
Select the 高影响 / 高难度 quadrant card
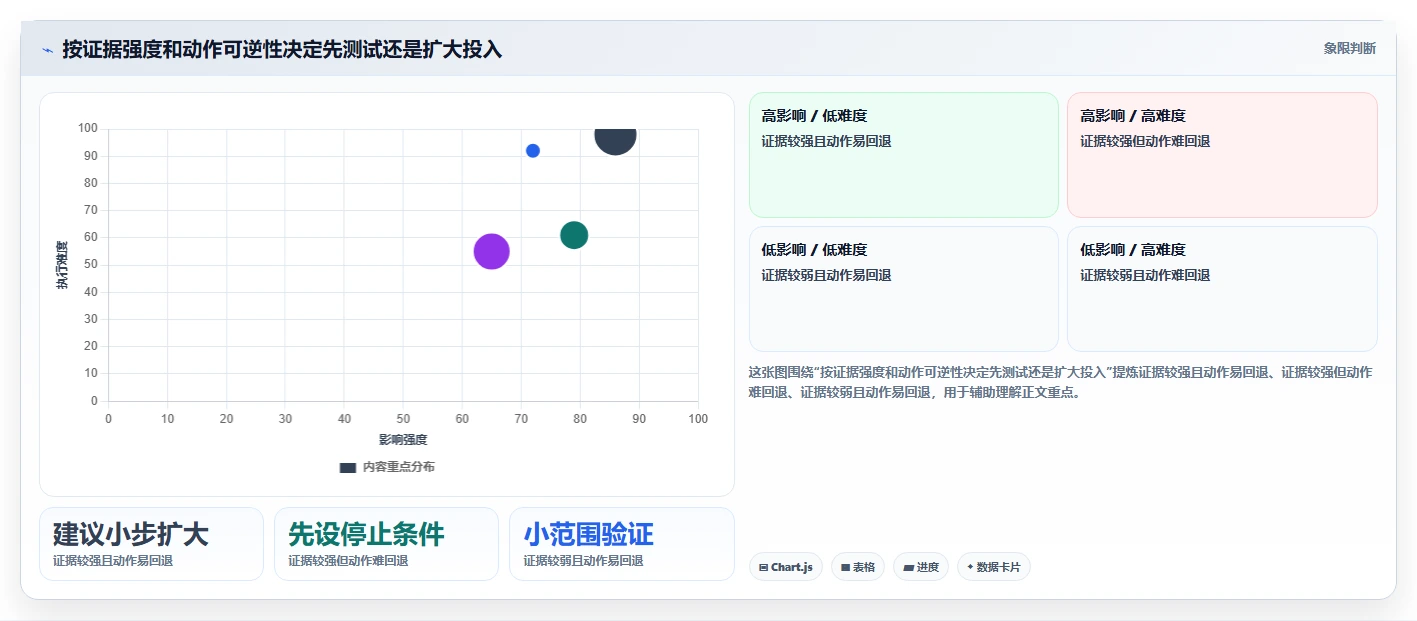tap(1222, 155)
